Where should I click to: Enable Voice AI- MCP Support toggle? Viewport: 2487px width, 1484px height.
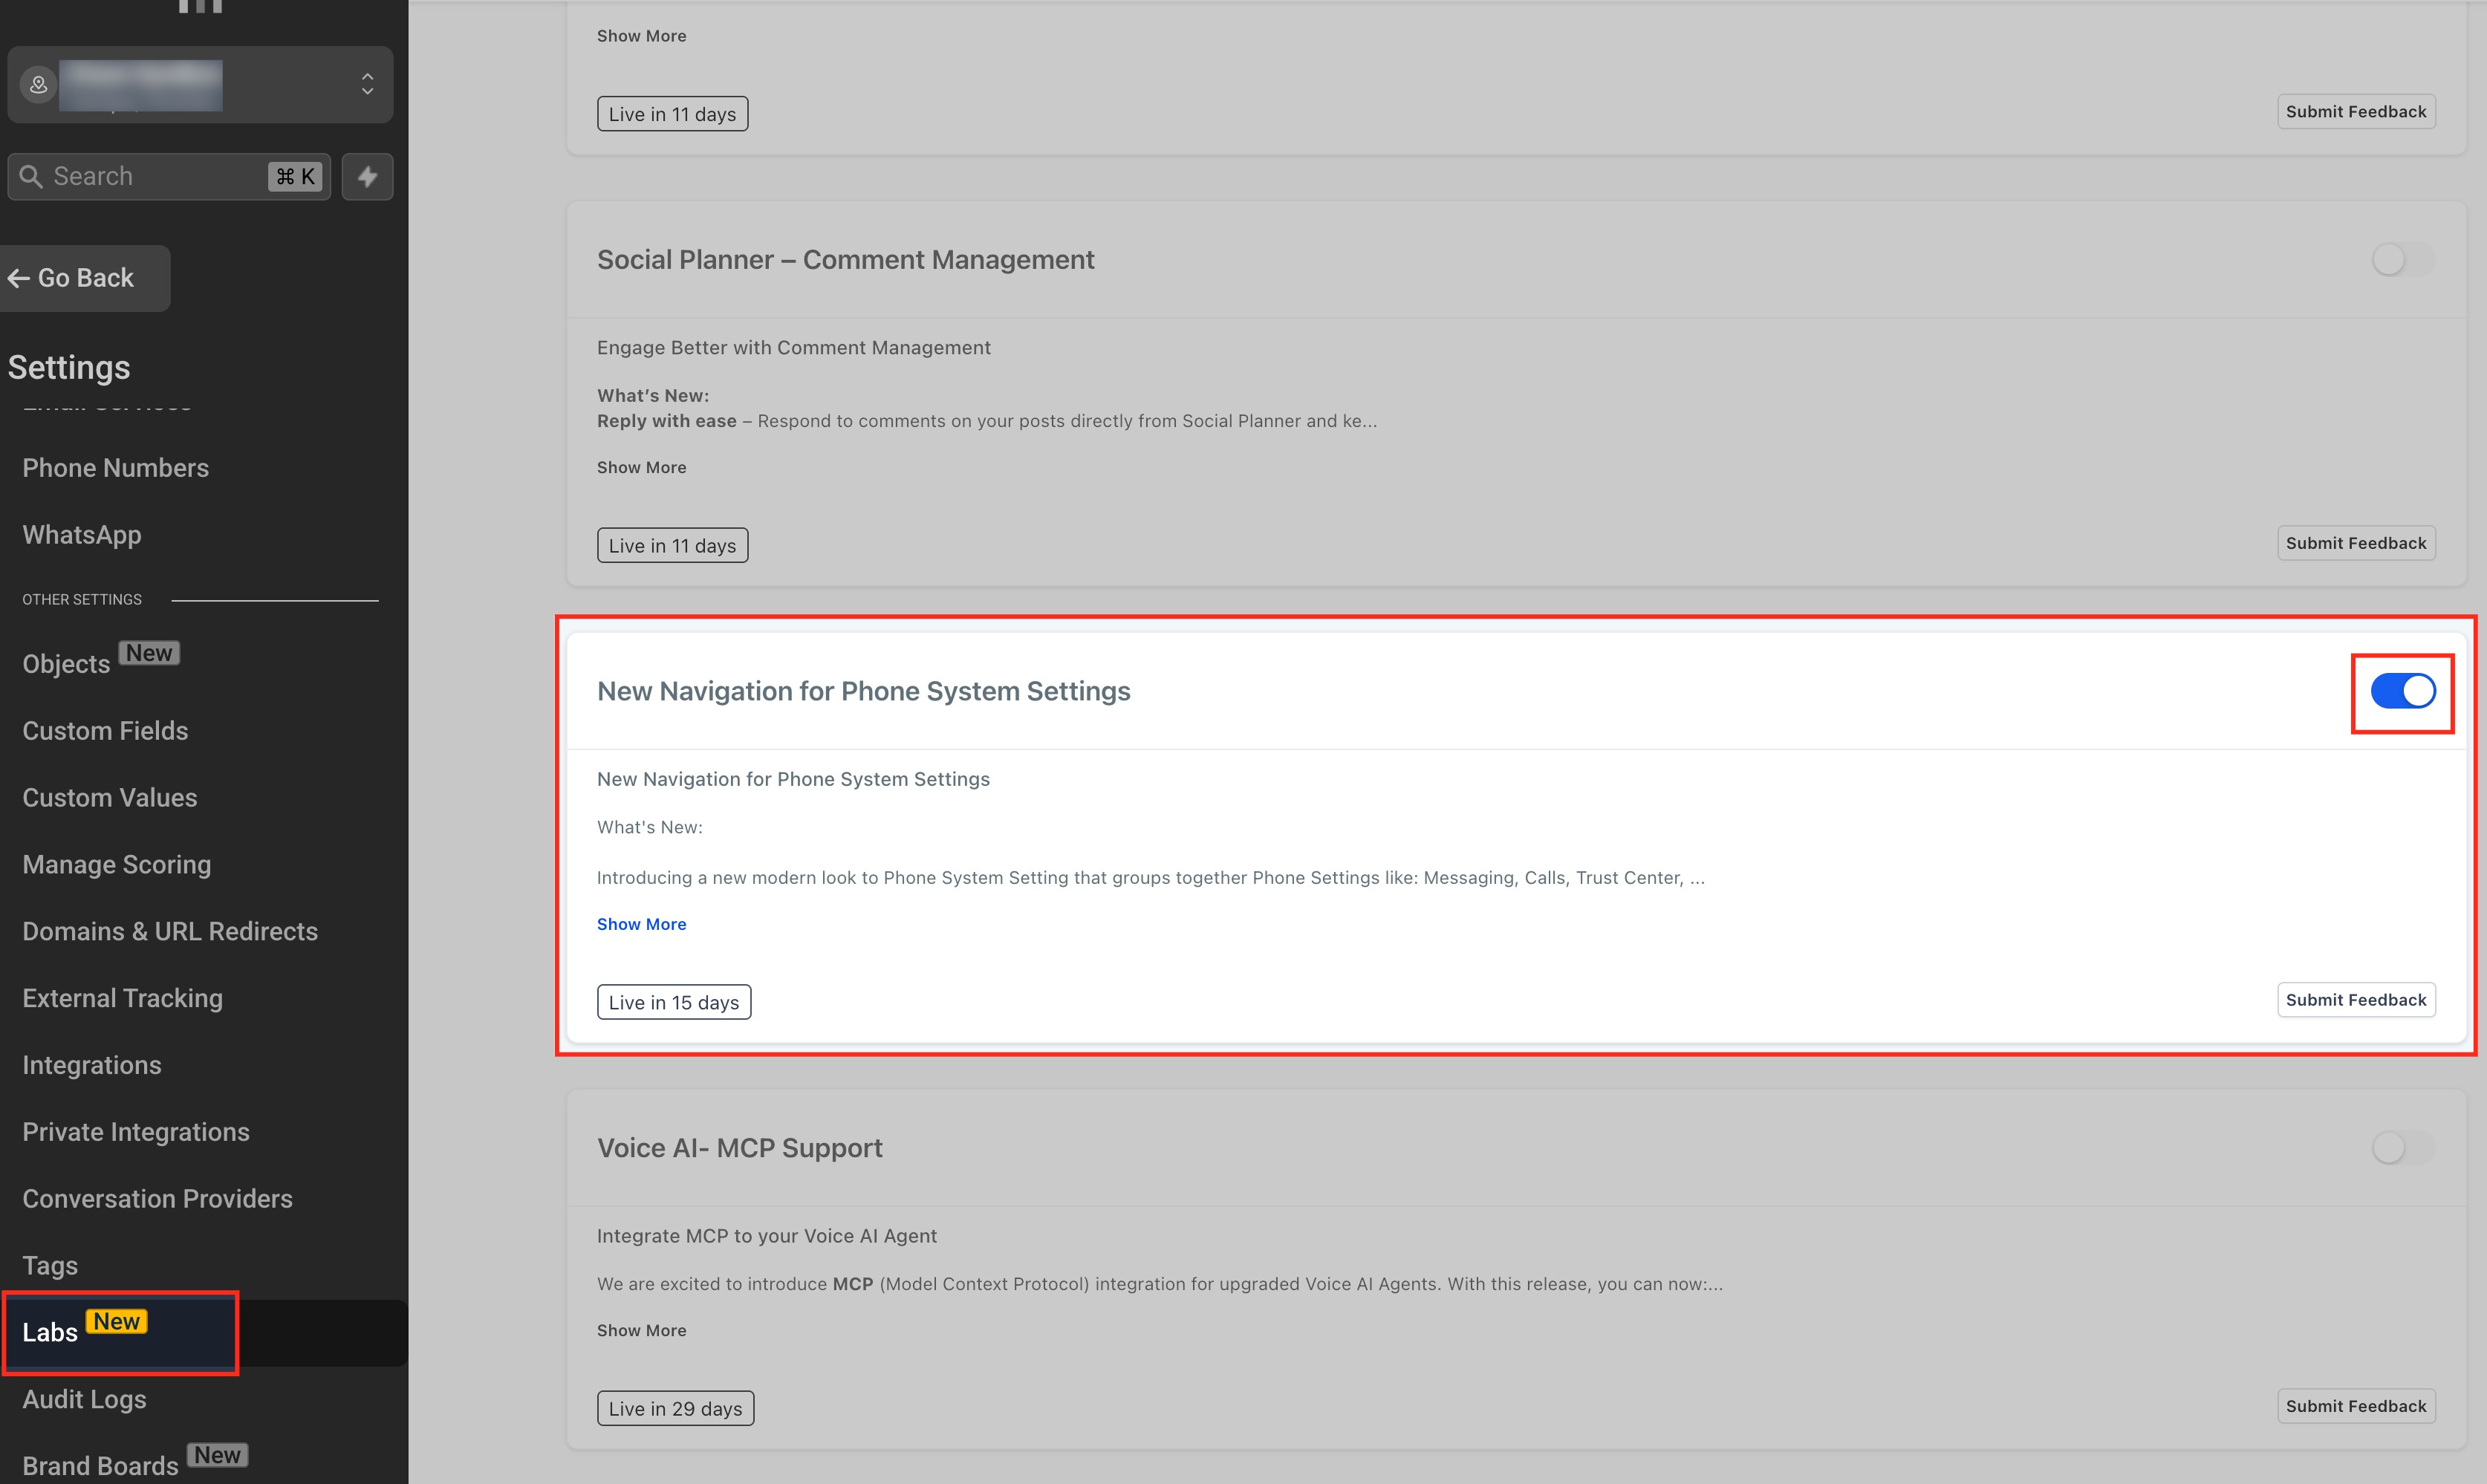[x=2402, y=1147]
